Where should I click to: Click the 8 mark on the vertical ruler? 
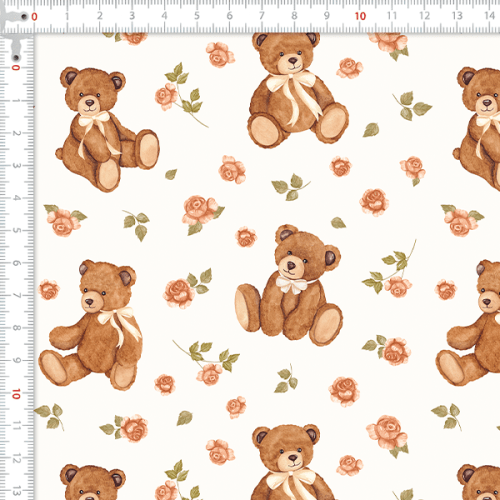(x=16, y=328)
